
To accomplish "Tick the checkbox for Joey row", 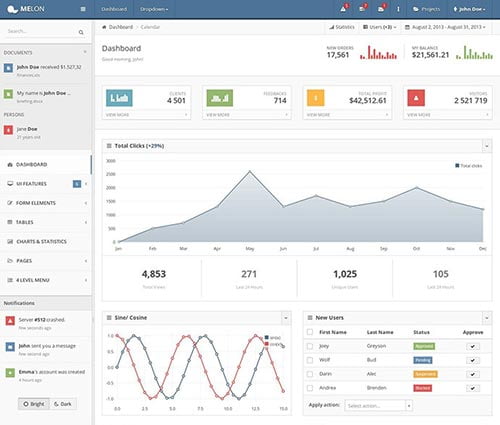I will tap(310, 346).
